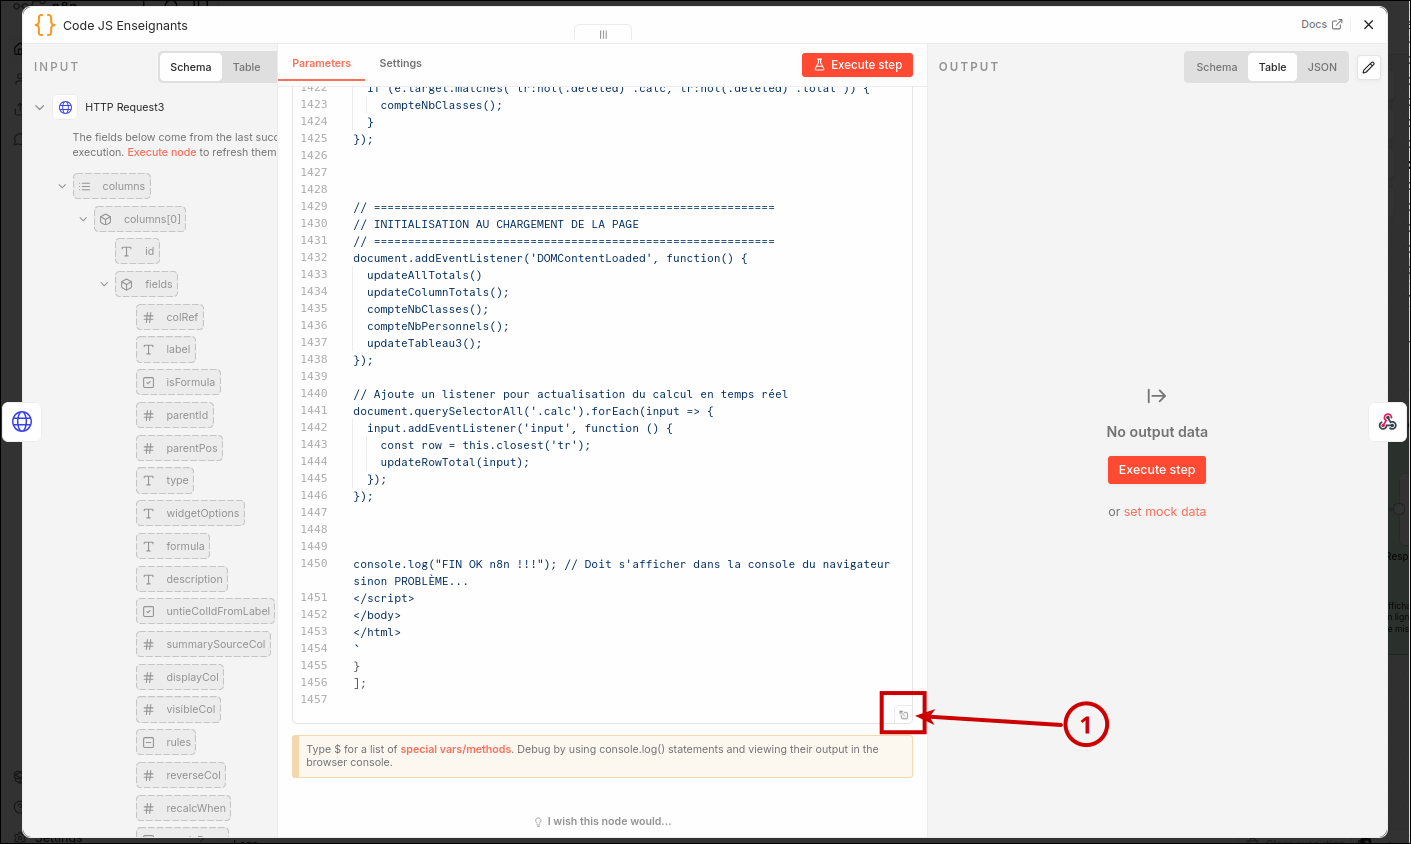Collapse the fields object node
Image resolution: width=1411 pixels, height=844 pixels.
[104, 284]
